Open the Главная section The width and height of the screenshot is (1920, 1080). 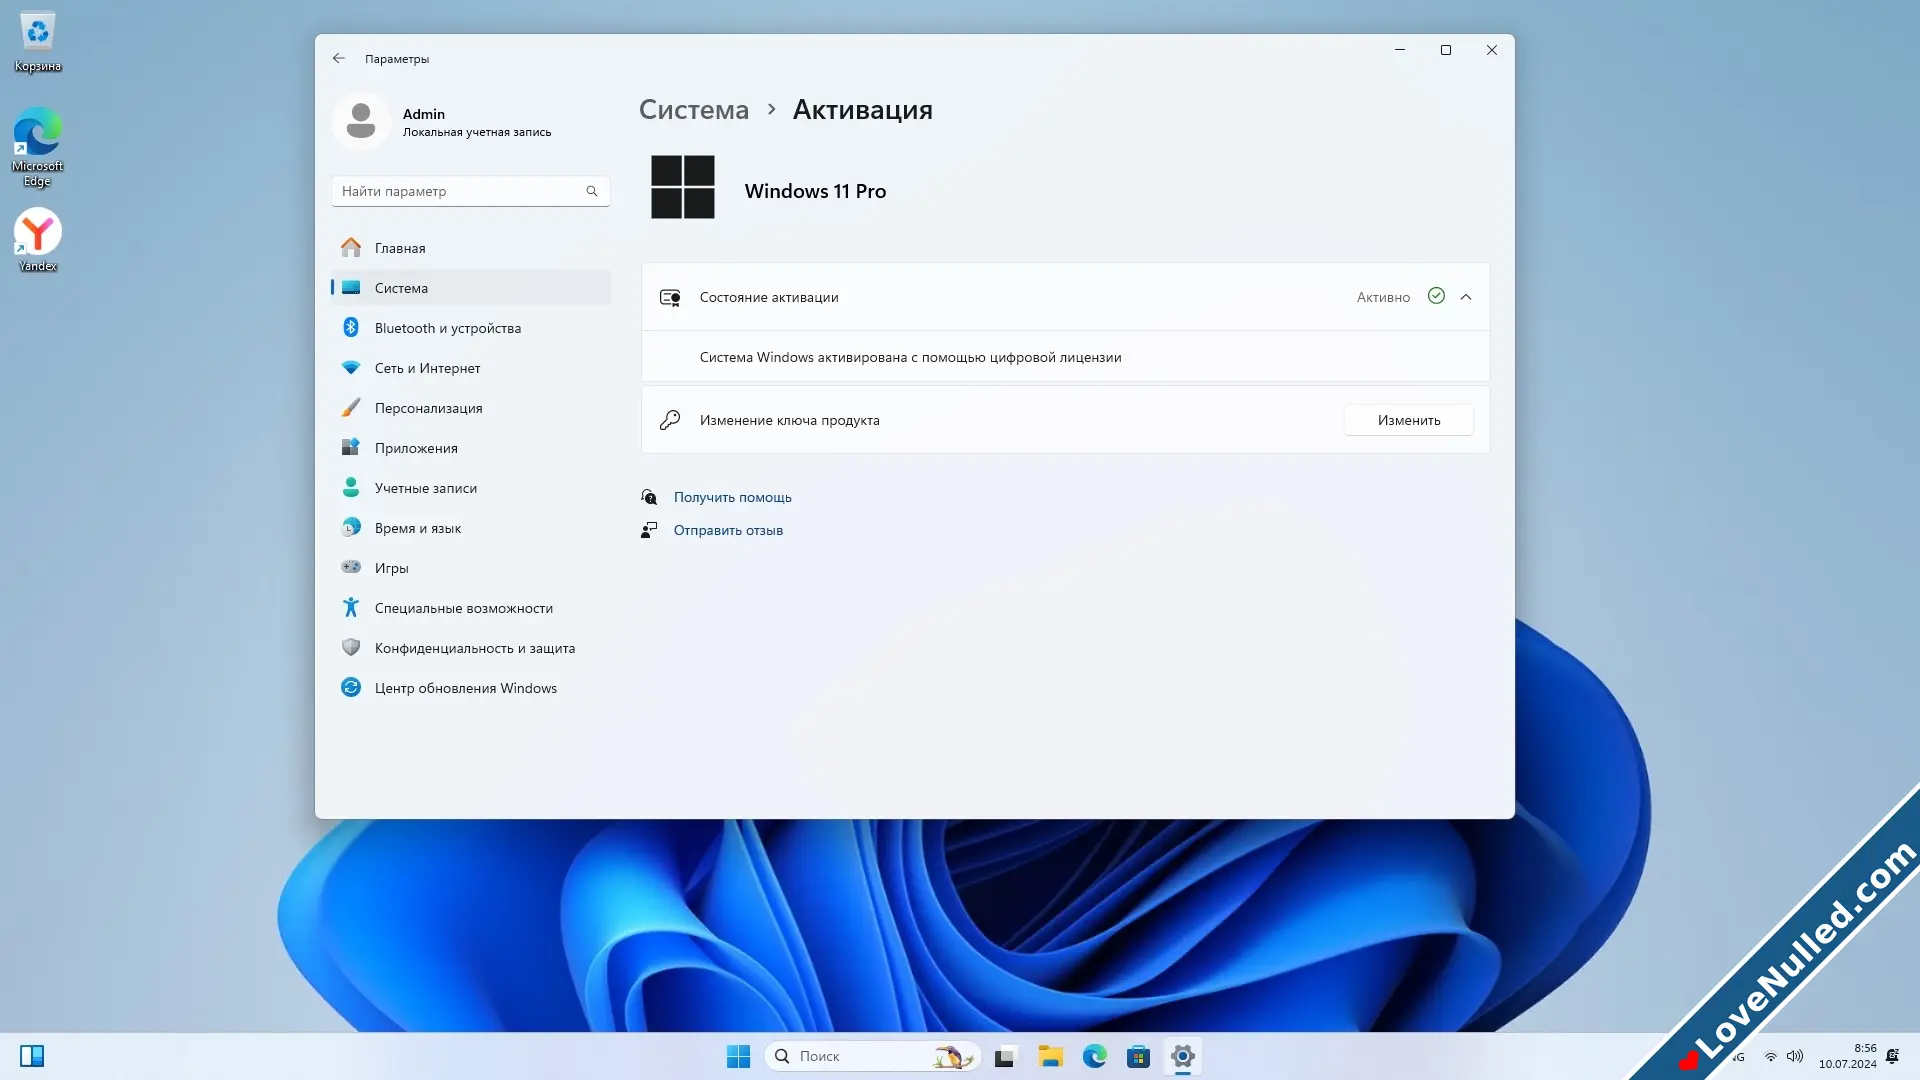click(x=471, y=248)
